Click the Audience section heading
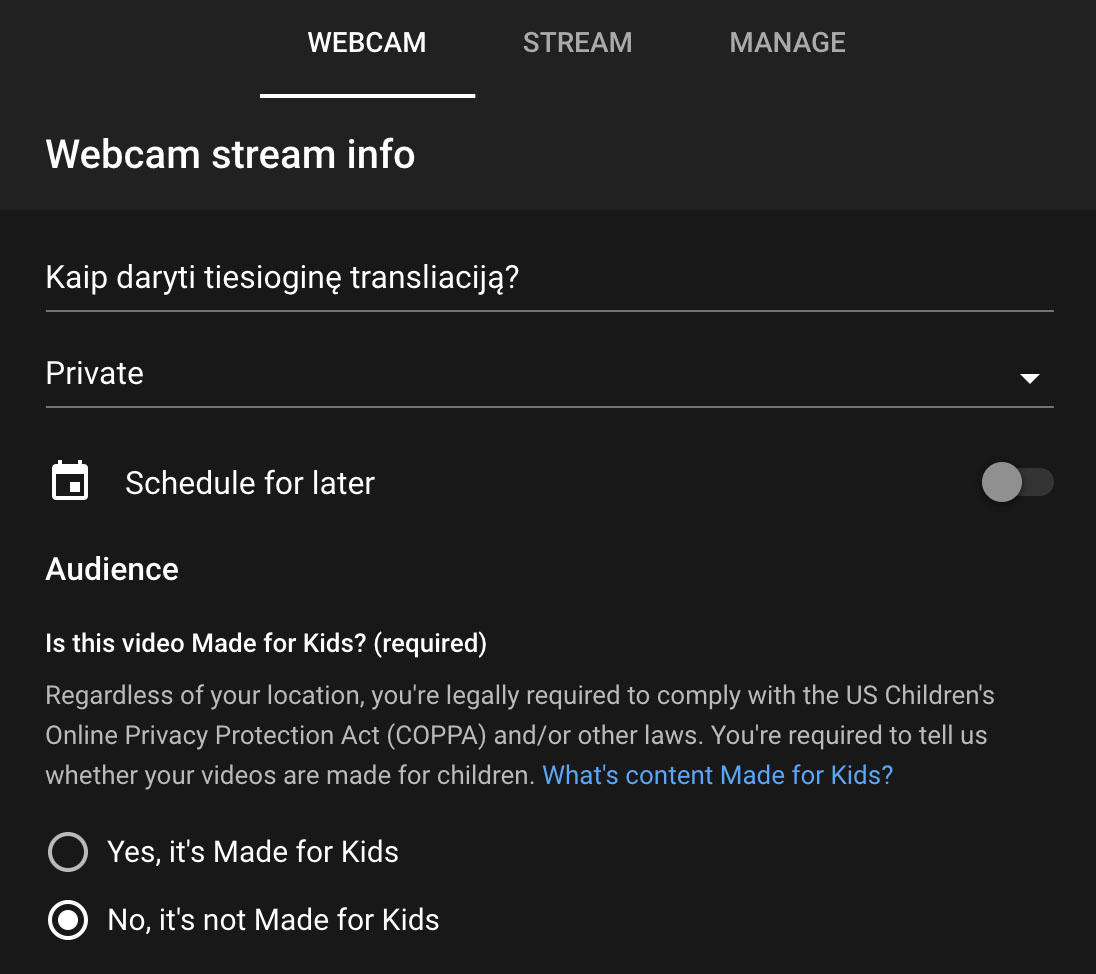The width and height of the screenshot is (1096, 974). point(112,569)
